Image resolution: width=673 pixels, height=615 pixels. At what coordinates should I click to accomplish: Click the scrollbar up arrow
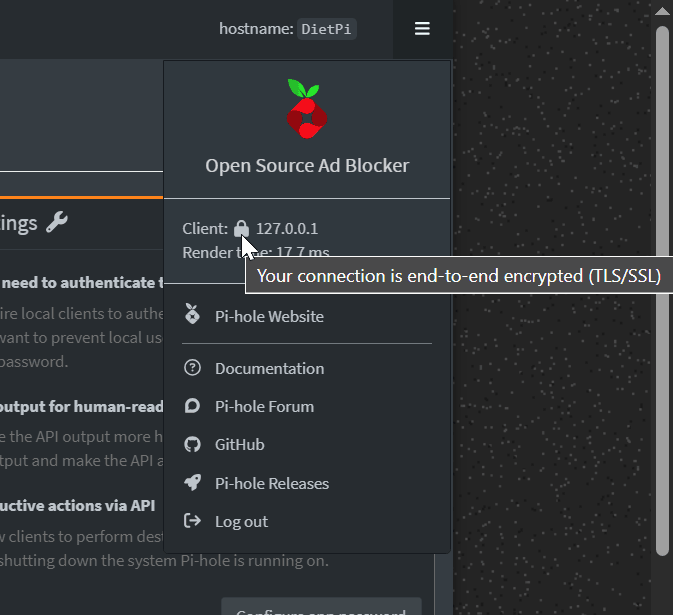[x=663, y=12]
